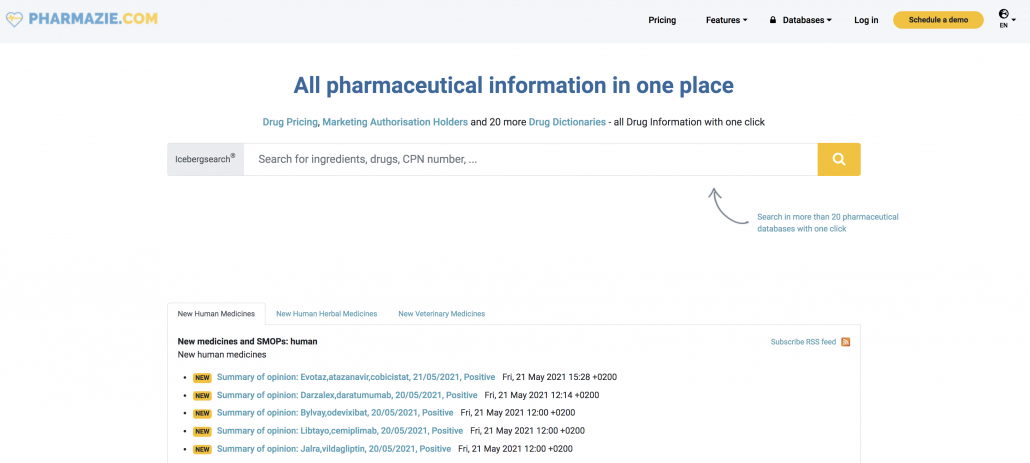Click the Schedule a demo button
Viewport: 1030px width, 463px height.
click(x=938, y=20)
